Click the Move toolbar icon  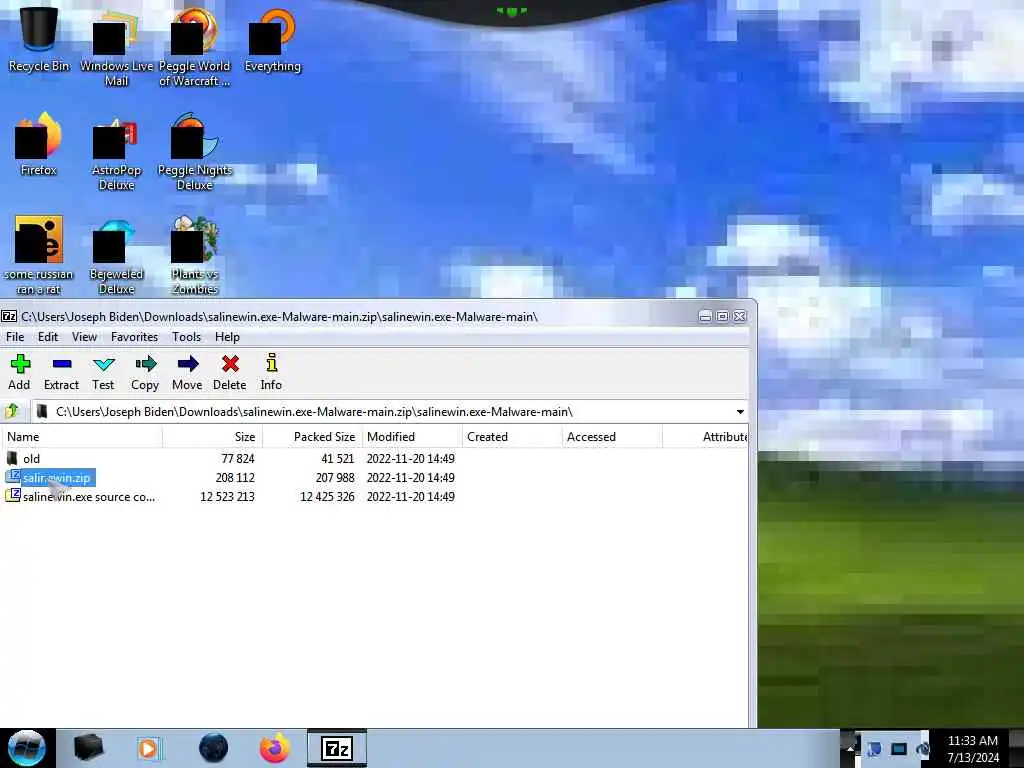[x=187, y=372]
